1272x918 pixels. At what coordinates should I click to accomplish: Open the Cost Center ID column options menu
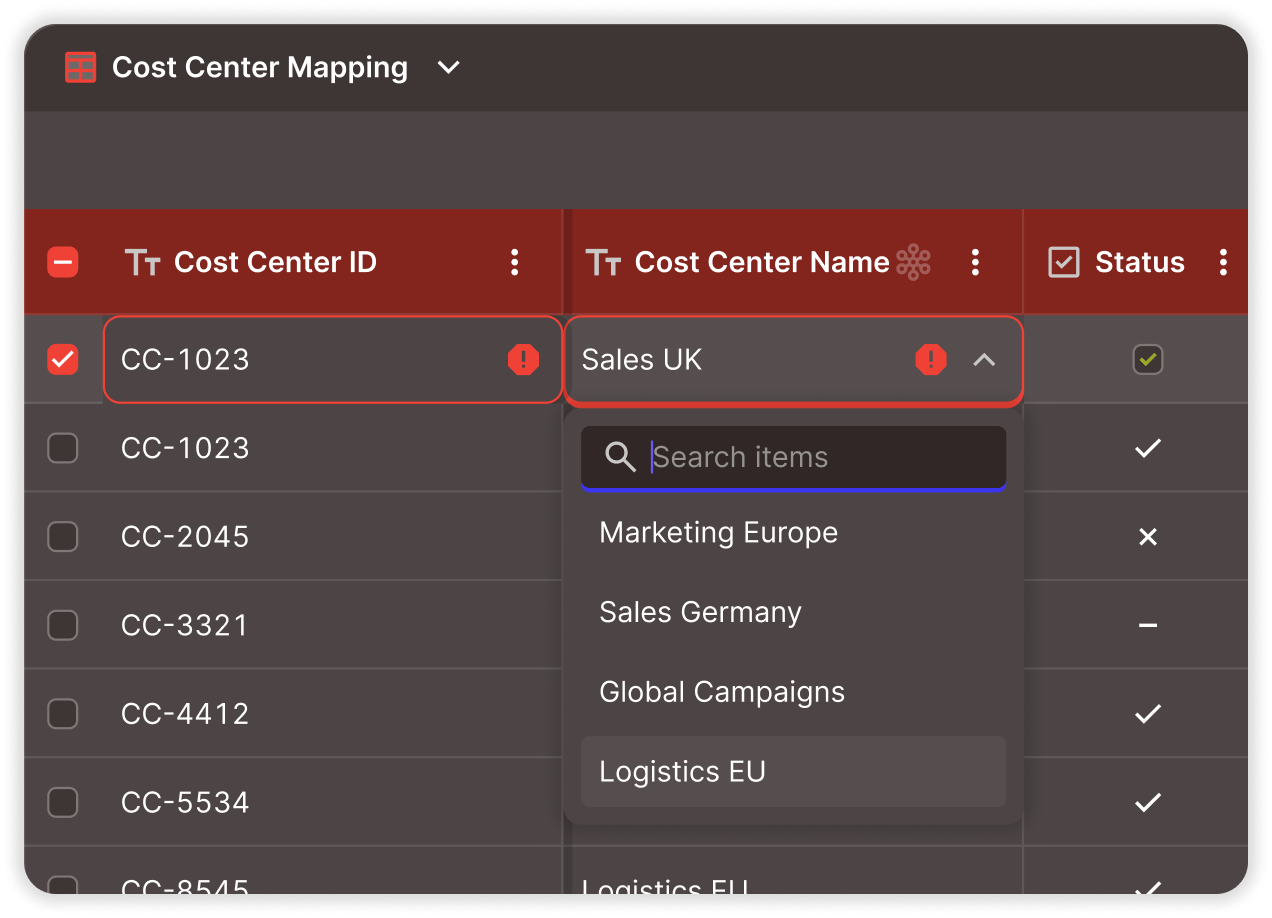coord(514,263)
